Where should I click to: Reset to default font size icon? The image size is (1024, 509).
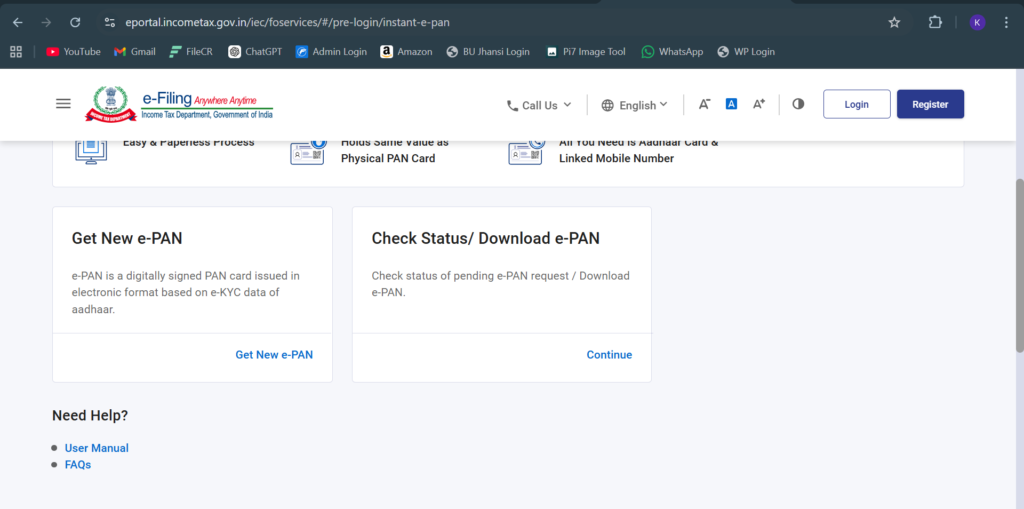click(x=731, y=104)
